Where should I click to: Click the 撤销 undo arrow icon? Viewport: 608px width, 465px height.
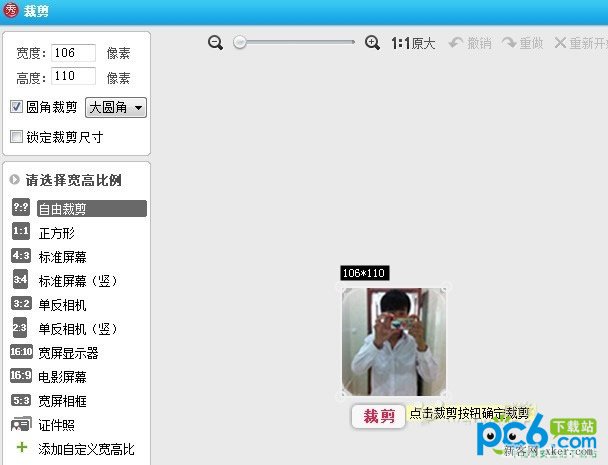[456, 43]
